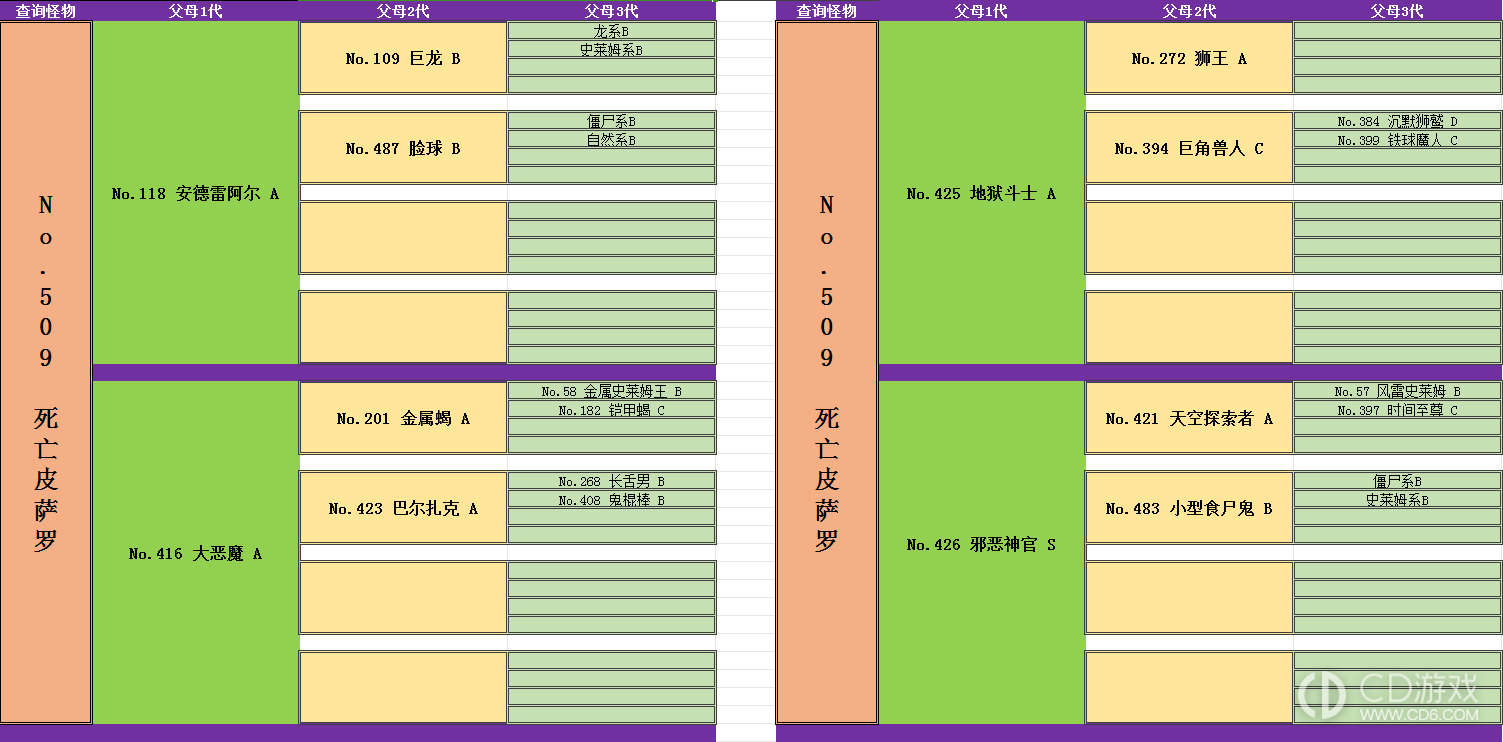1503x742 pixels.
Task: Click the No.394 巨角兽人 C cell
Action: point(1189,148)
